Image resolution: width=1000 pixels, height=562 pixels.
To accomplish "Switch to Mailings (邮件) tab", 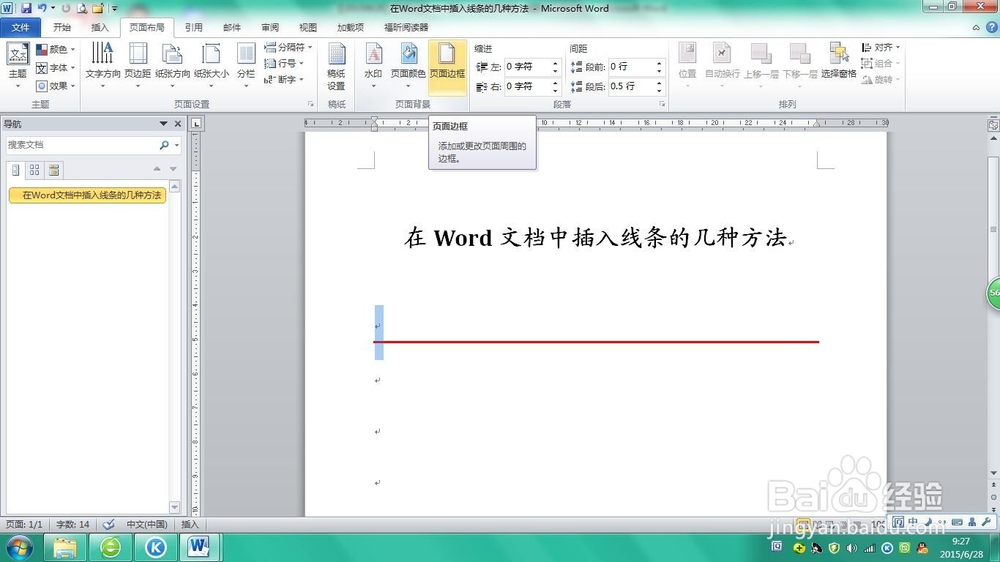I will point(232,27).
